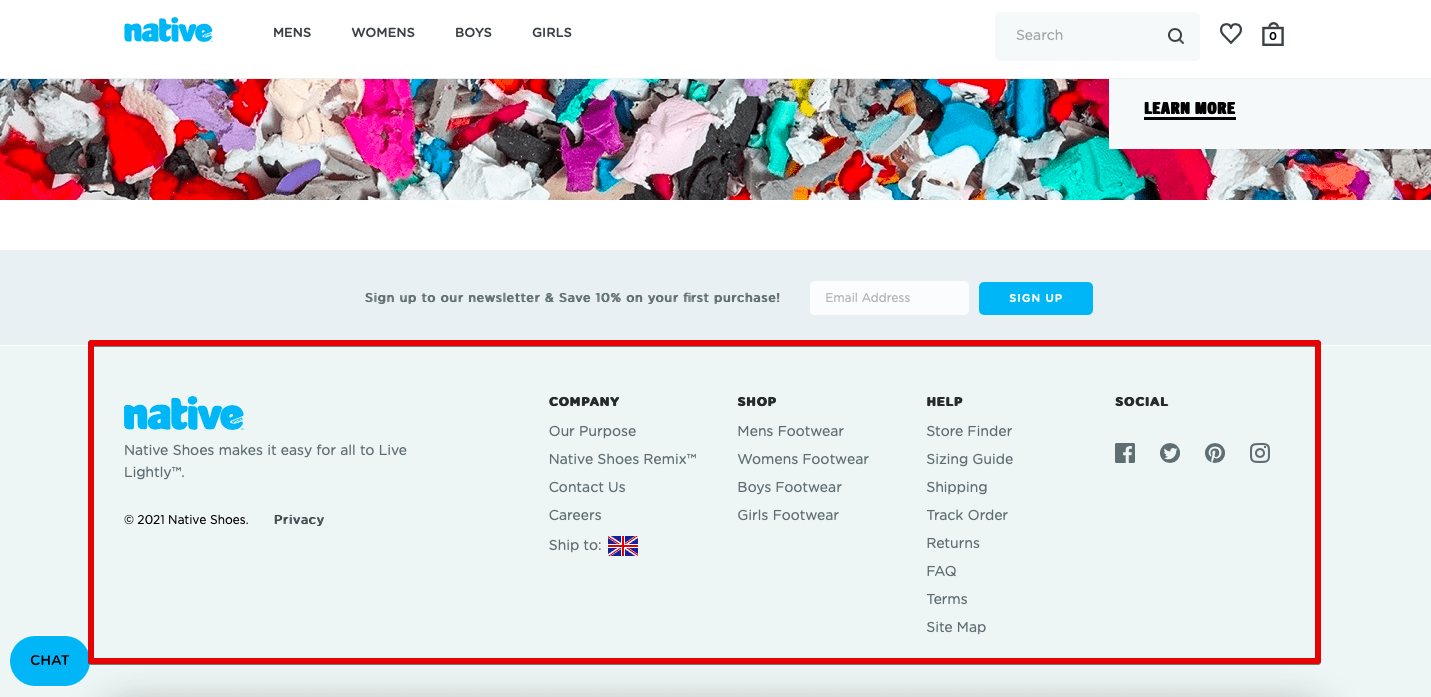Click the search magnifier icon
The height and width of the screenshot is (697, 1431).
click(x=1176, y=36)
